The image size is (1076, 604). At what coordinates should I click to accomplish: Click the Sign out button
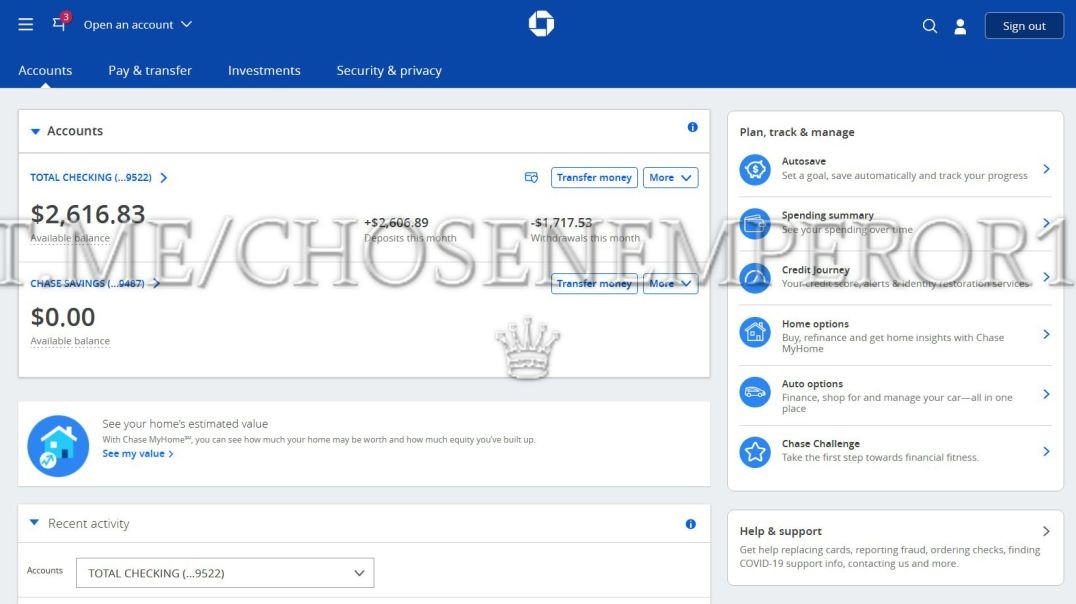coord(1024,26)
